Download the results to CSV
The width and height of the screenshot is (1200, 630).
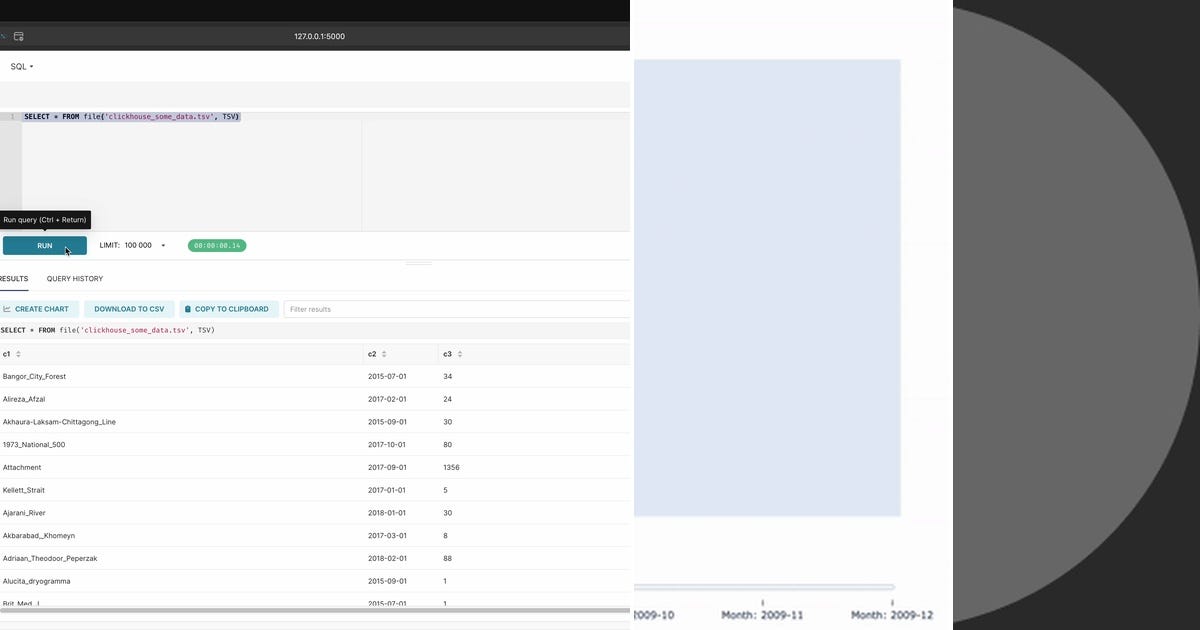(x=129, y=309)
